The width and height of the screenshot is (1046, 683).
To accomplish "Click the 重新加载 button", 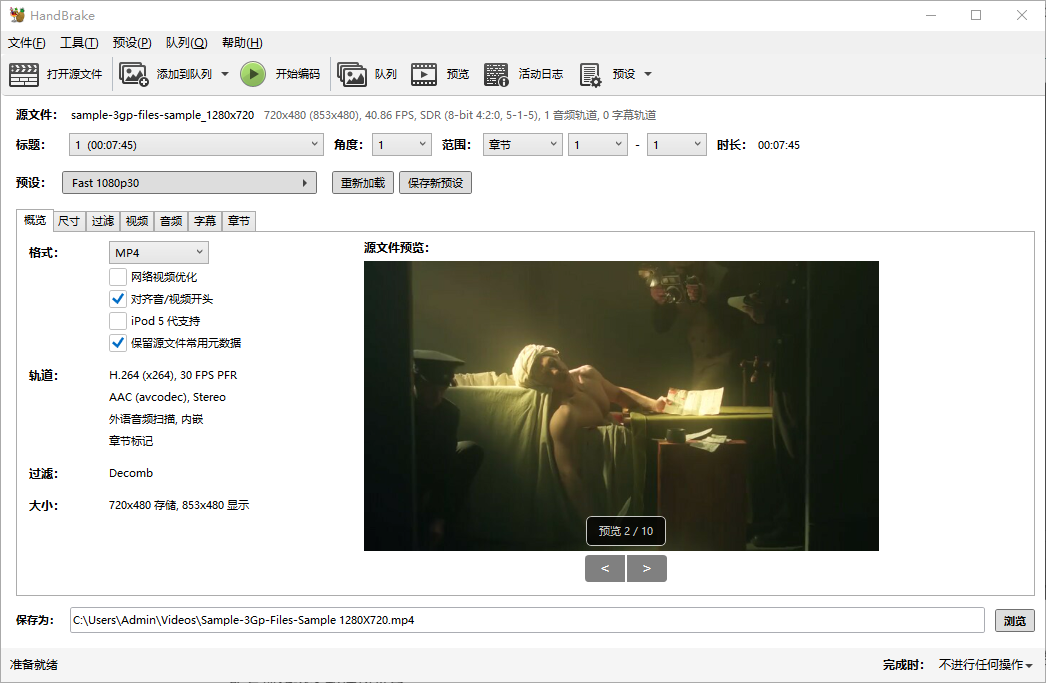I will click(363, 183).
